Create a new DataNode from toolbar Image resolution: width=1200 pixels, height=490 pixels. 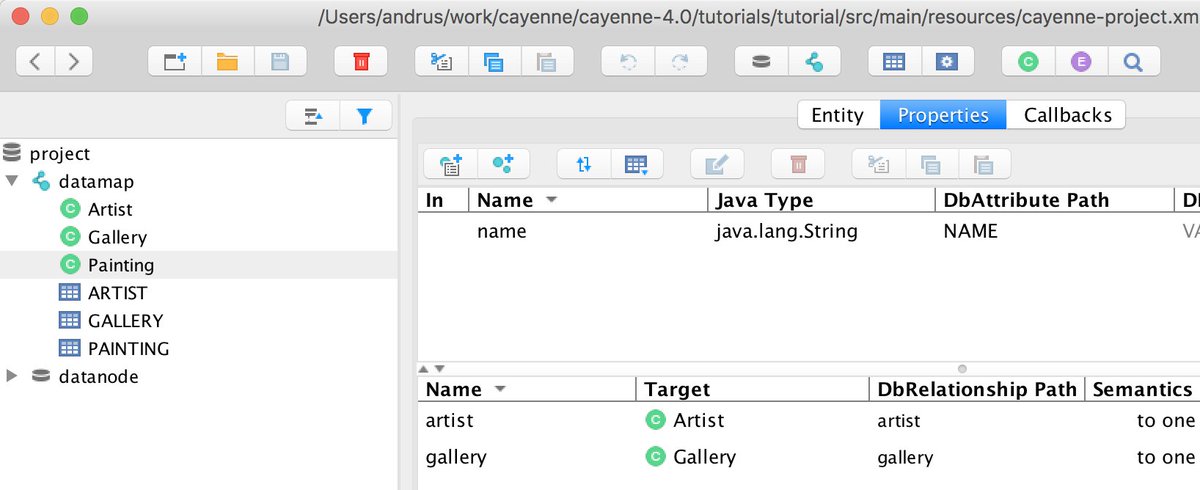point(761,62)
